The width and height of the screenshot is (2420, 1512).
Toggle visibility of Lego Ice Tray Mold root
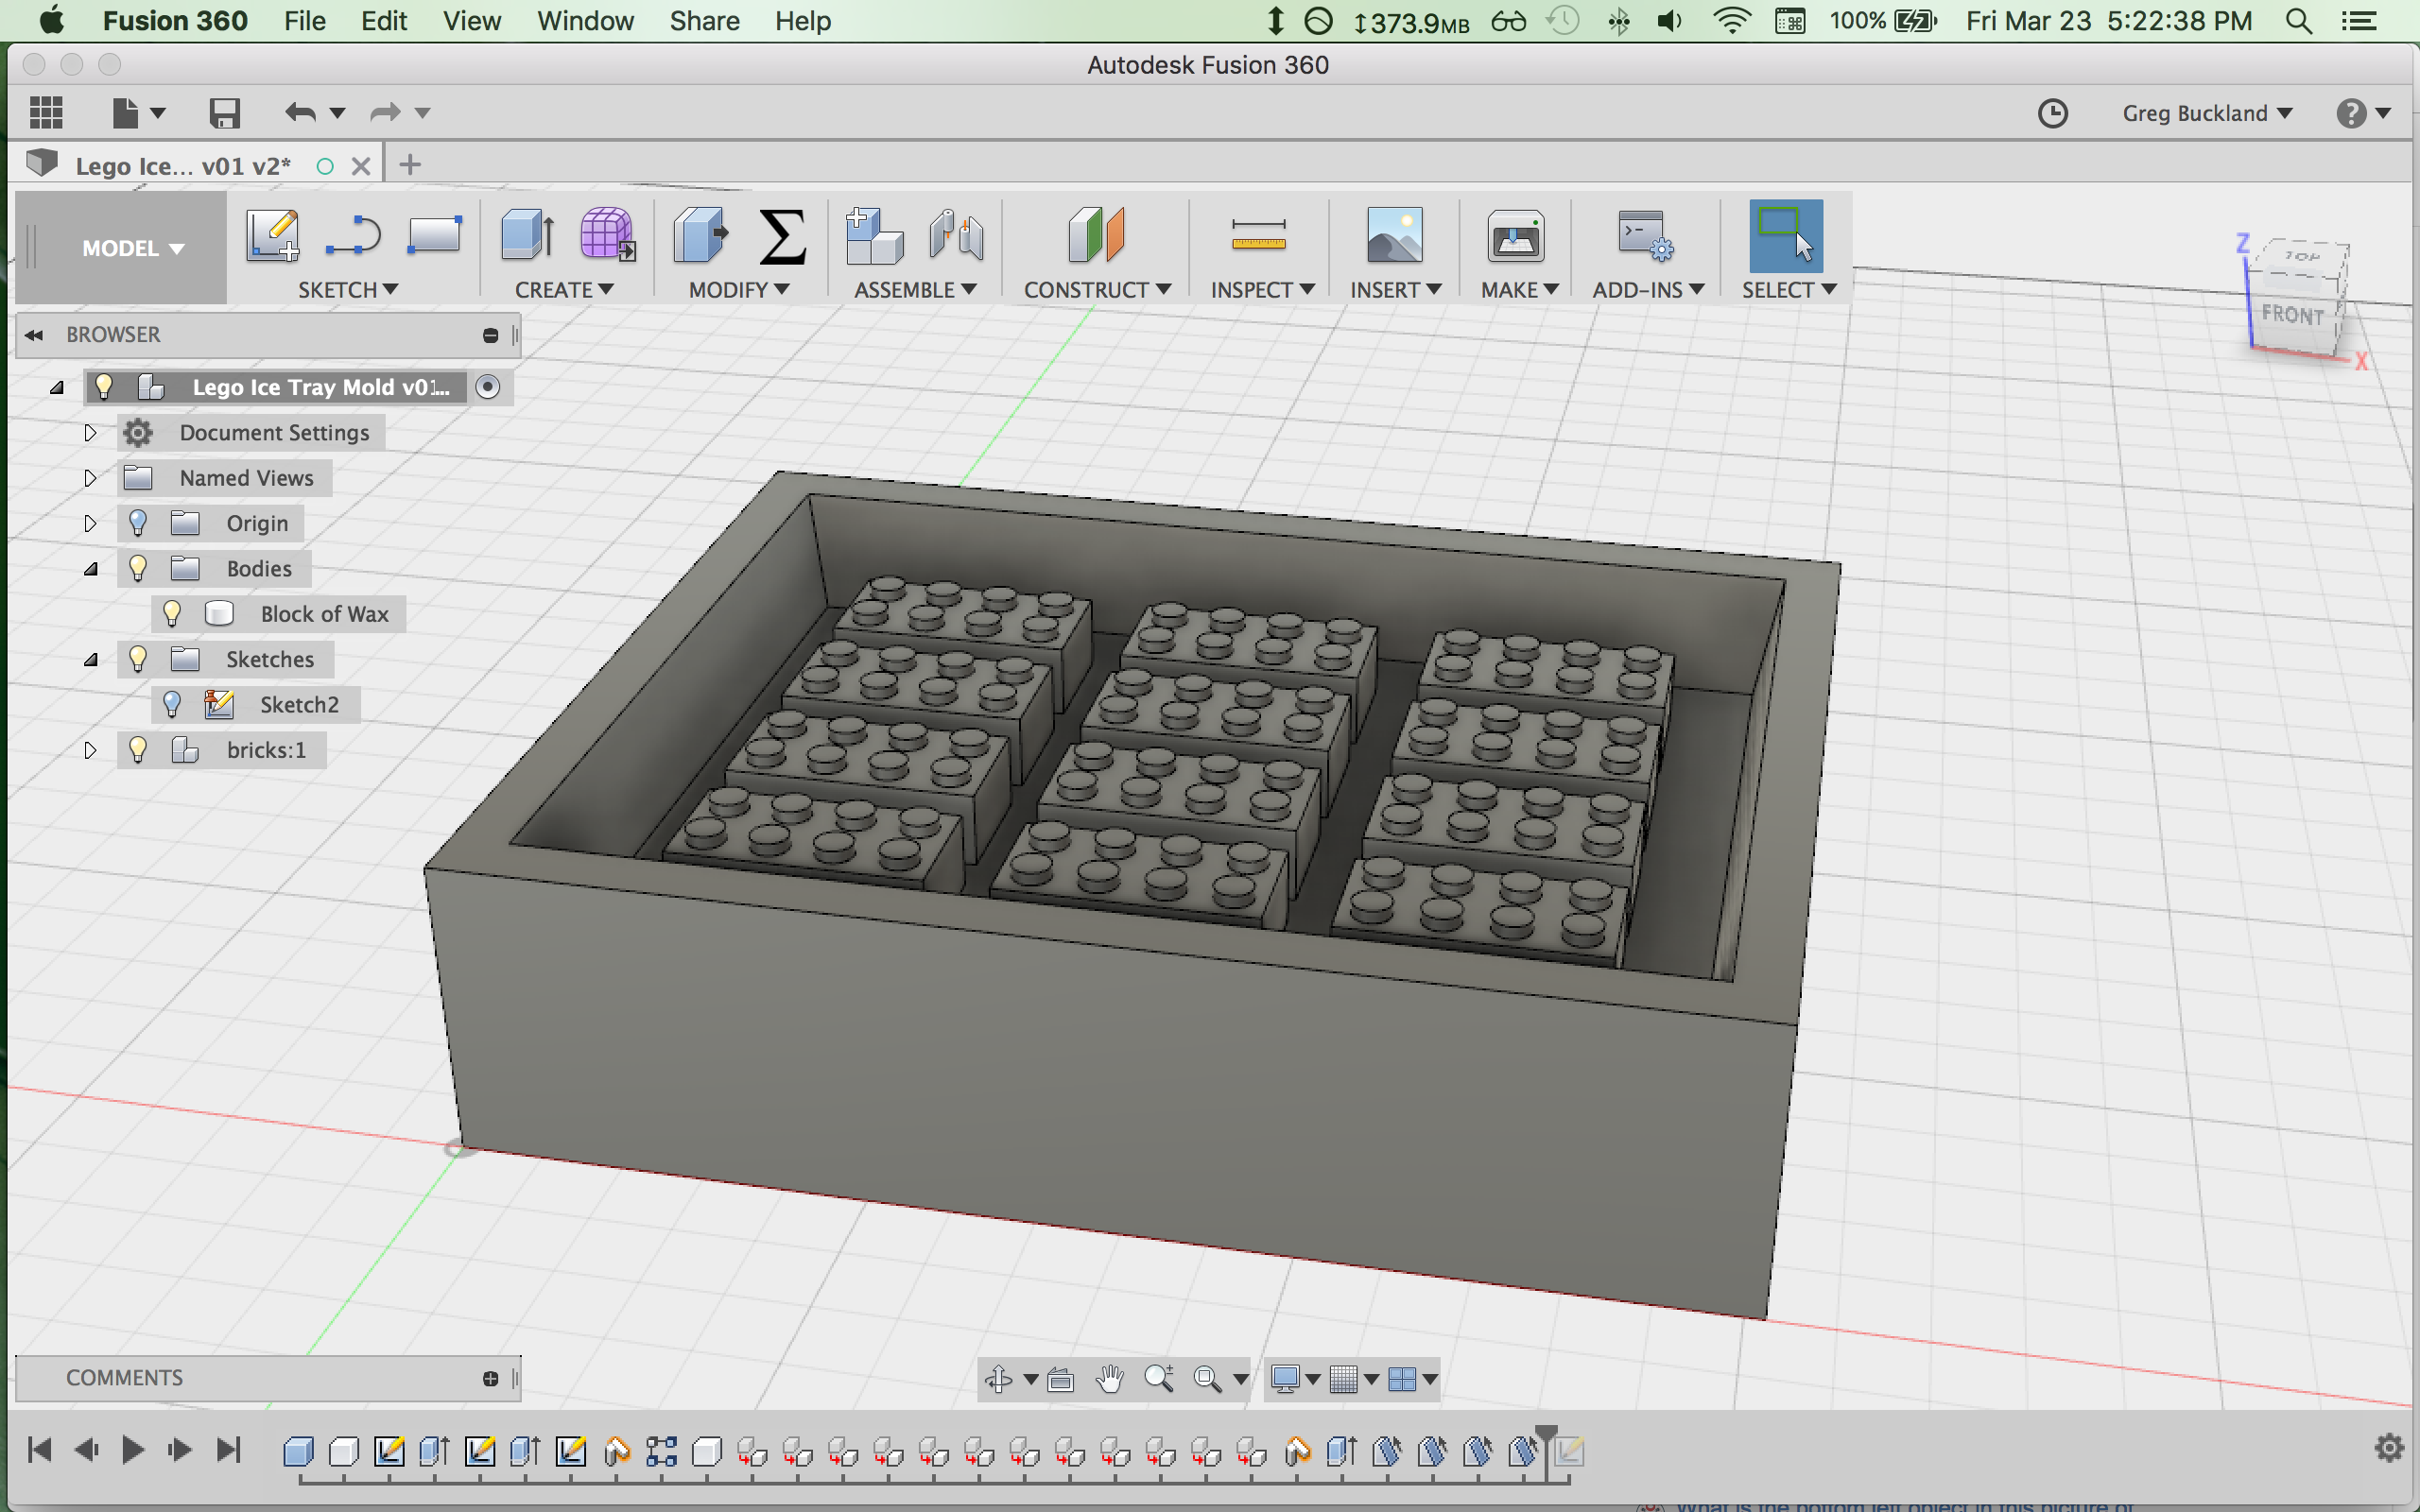(x=104, y=387)
